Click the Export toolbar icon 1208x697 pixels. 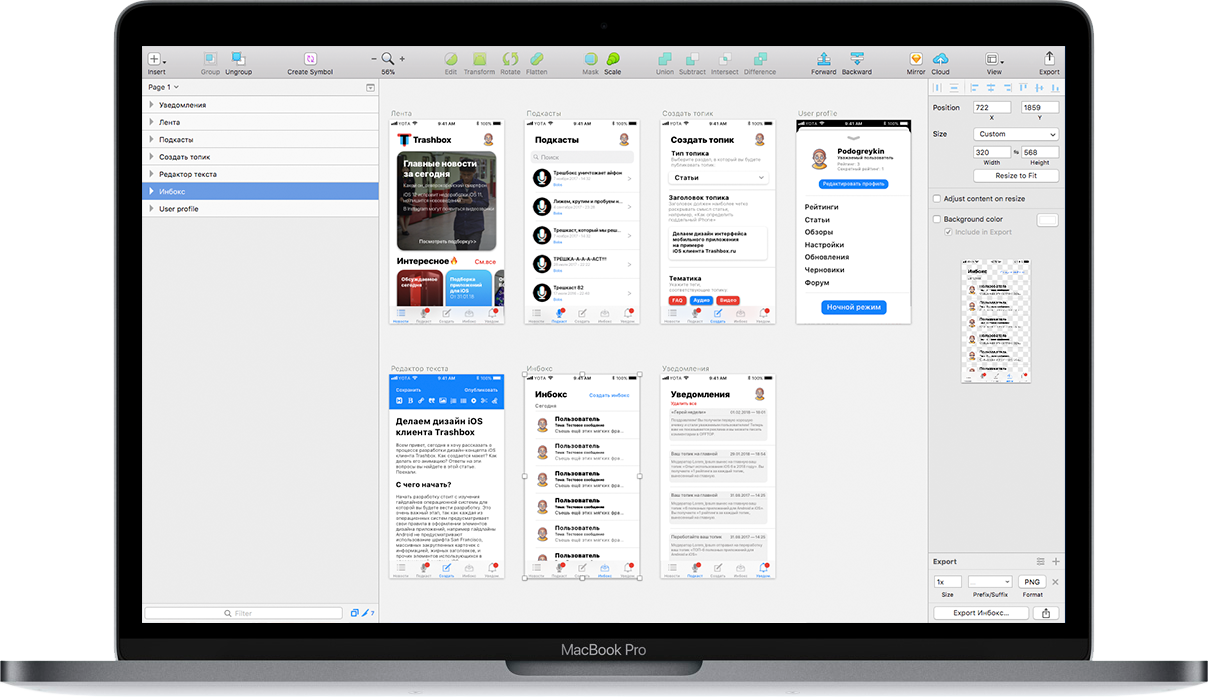point(1049,59)
